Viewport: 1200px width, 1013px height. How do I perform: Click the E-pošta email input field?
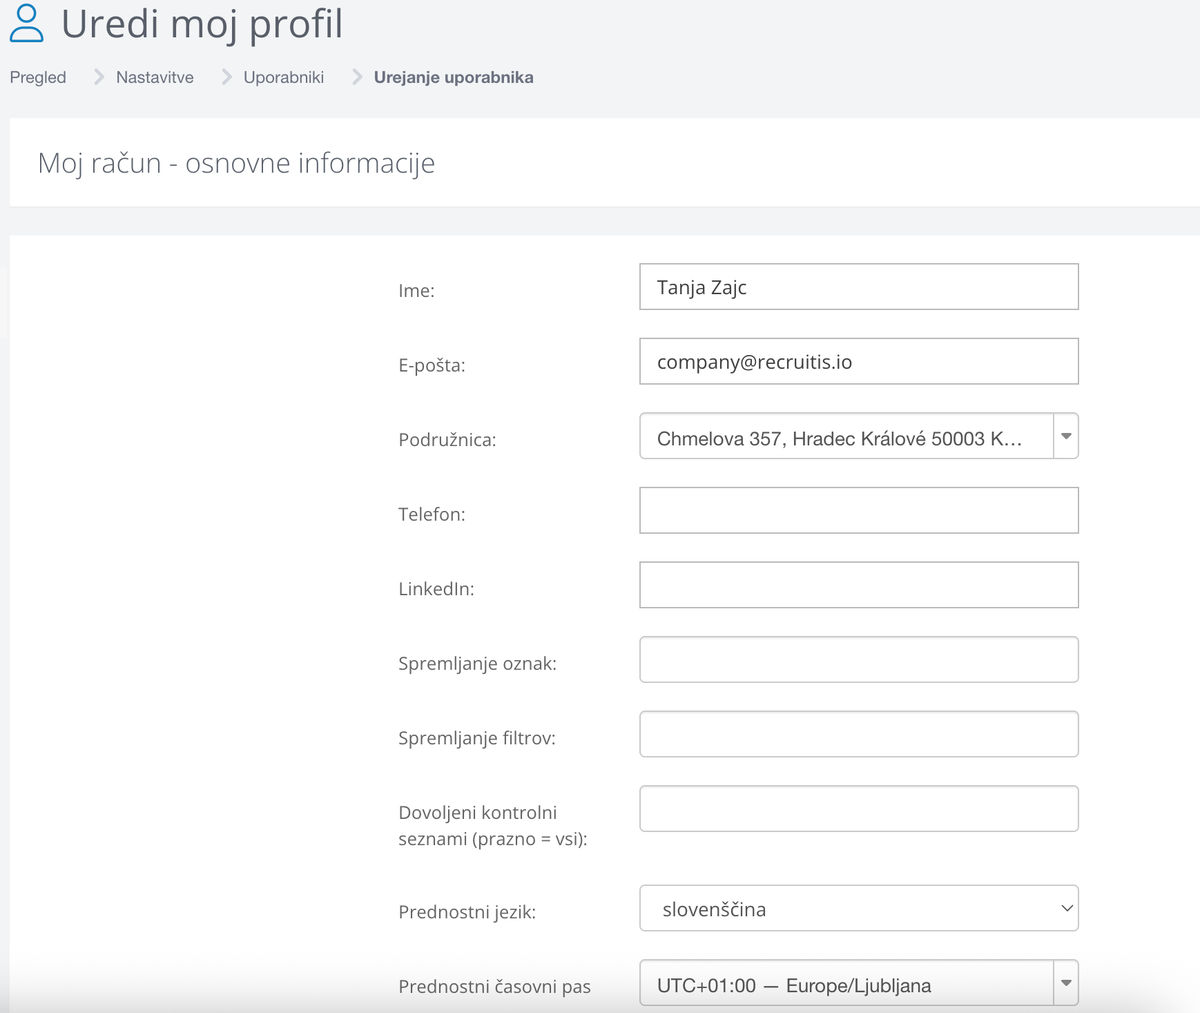858,361
